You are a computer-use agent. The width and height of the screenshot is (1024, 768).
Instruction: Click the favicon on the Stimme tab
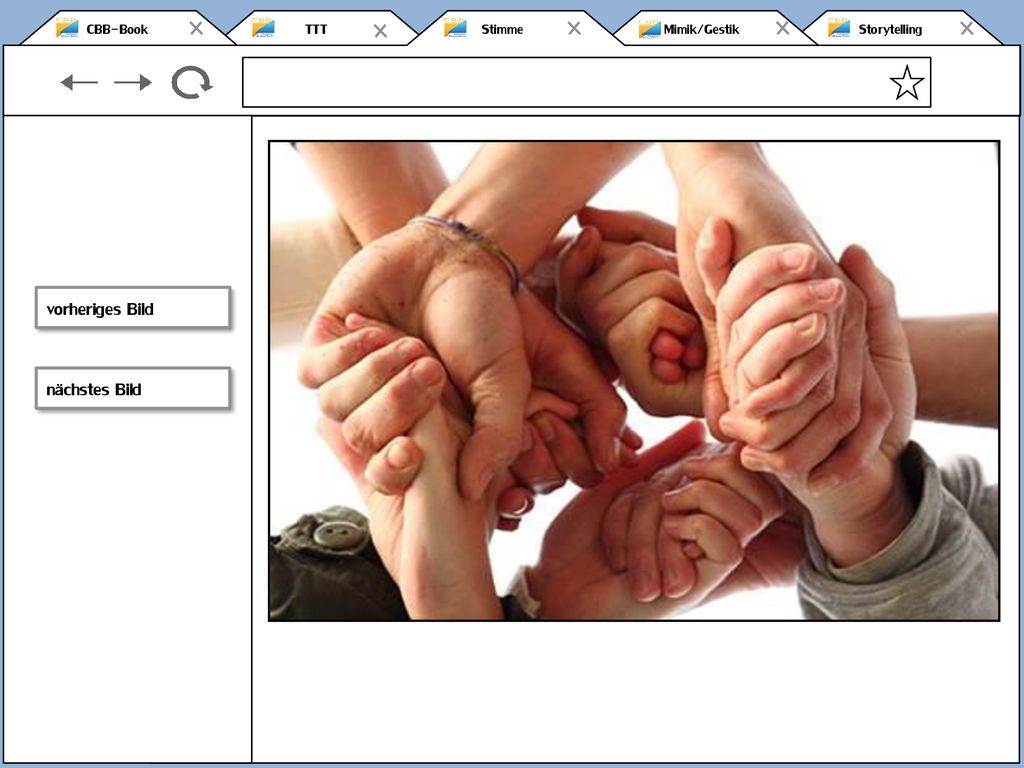(455, 28)
